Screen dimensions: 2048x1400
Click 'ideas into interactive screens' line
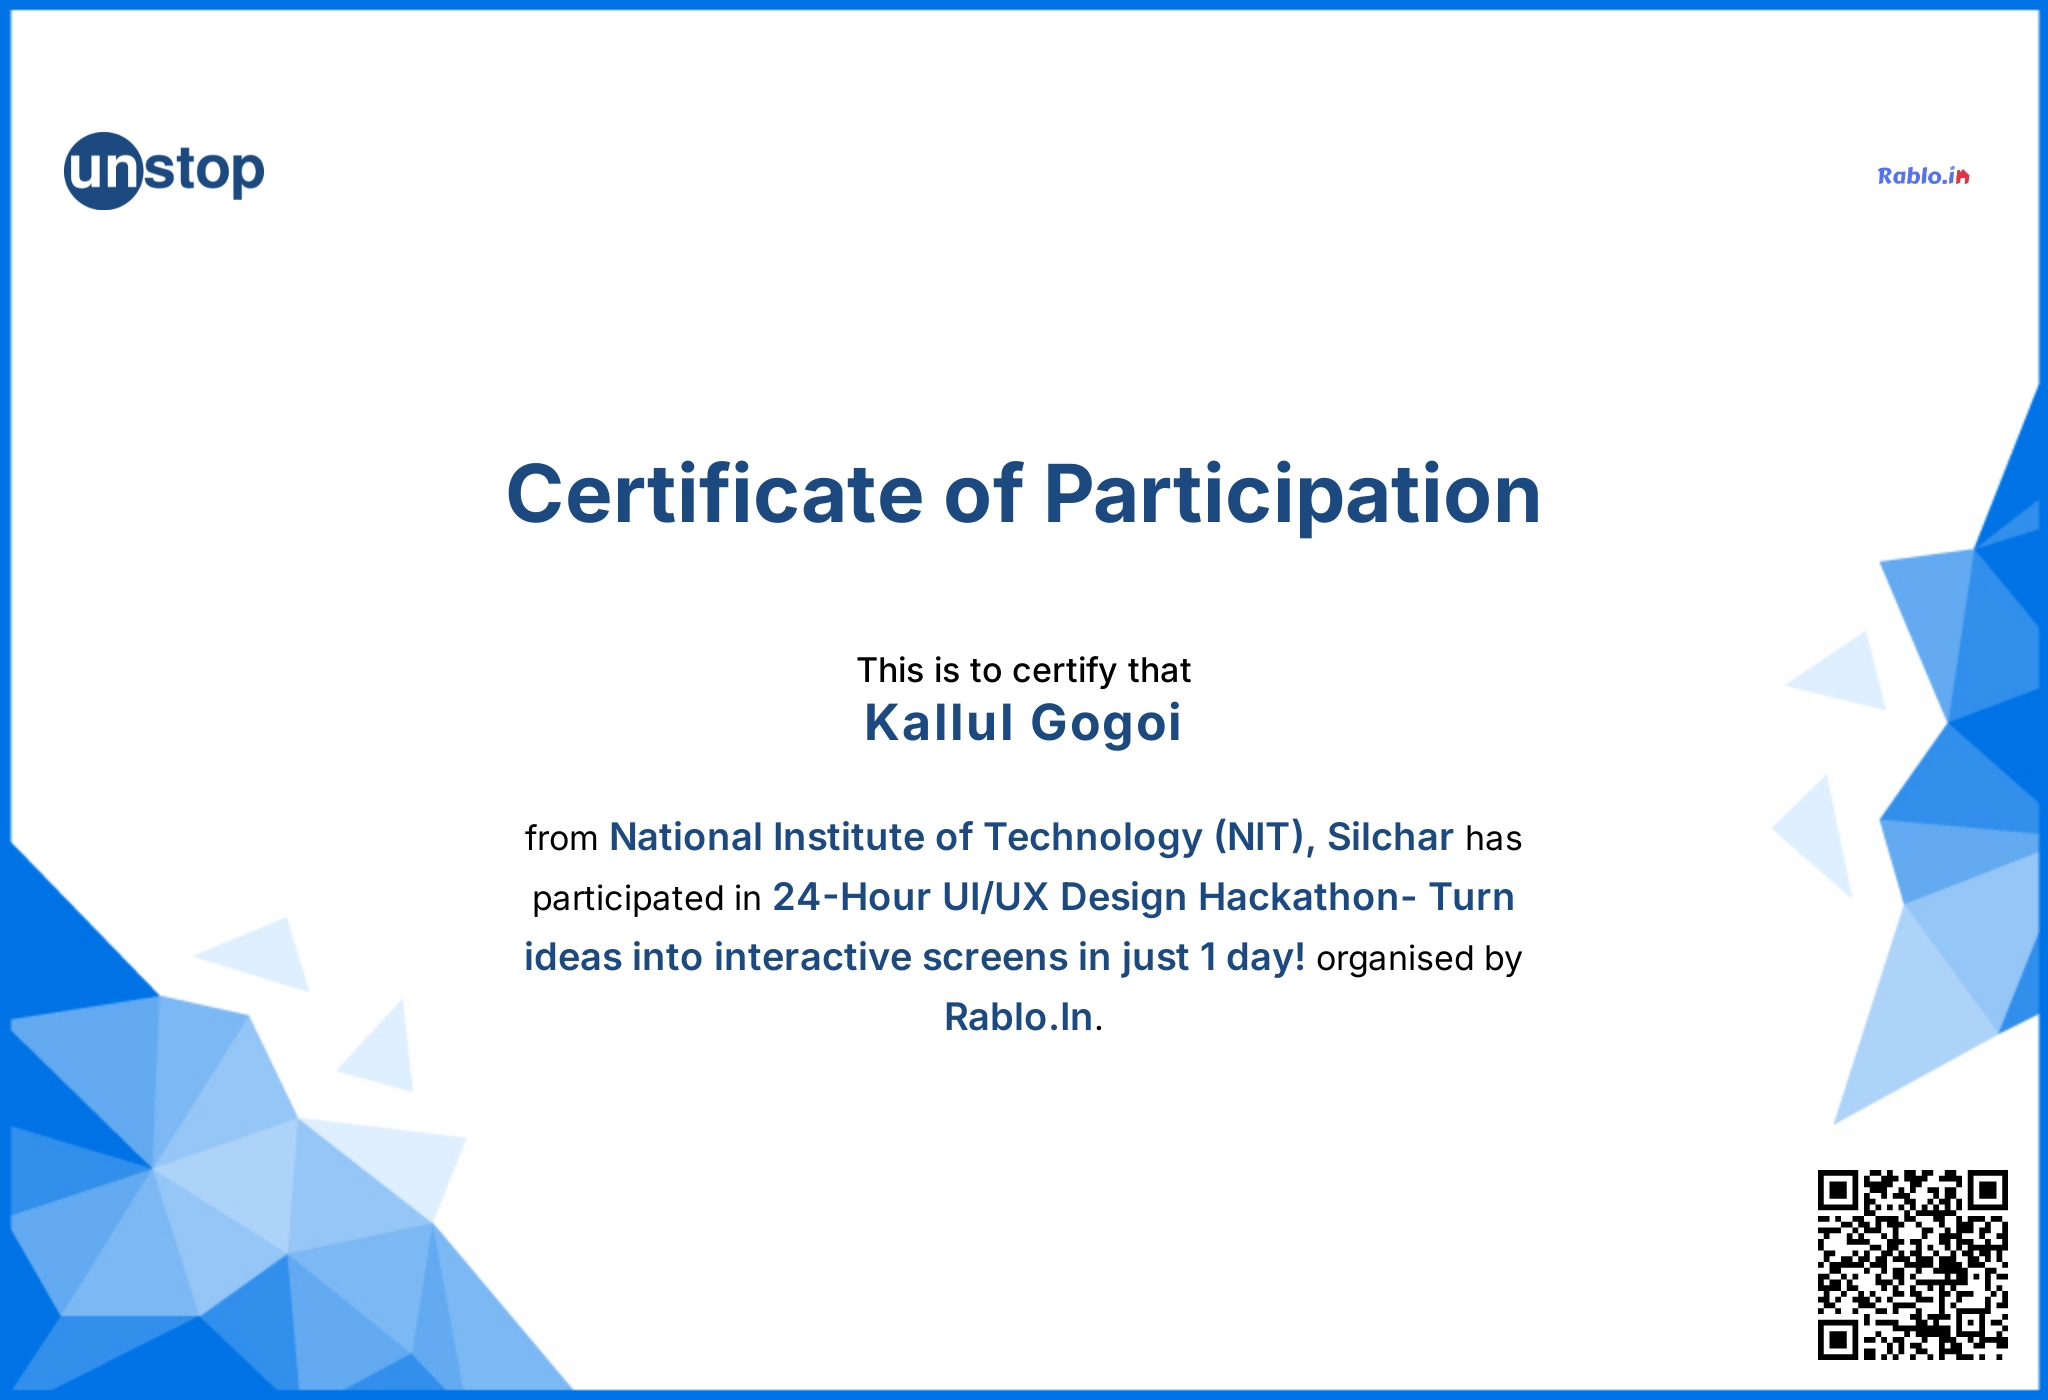795,957
